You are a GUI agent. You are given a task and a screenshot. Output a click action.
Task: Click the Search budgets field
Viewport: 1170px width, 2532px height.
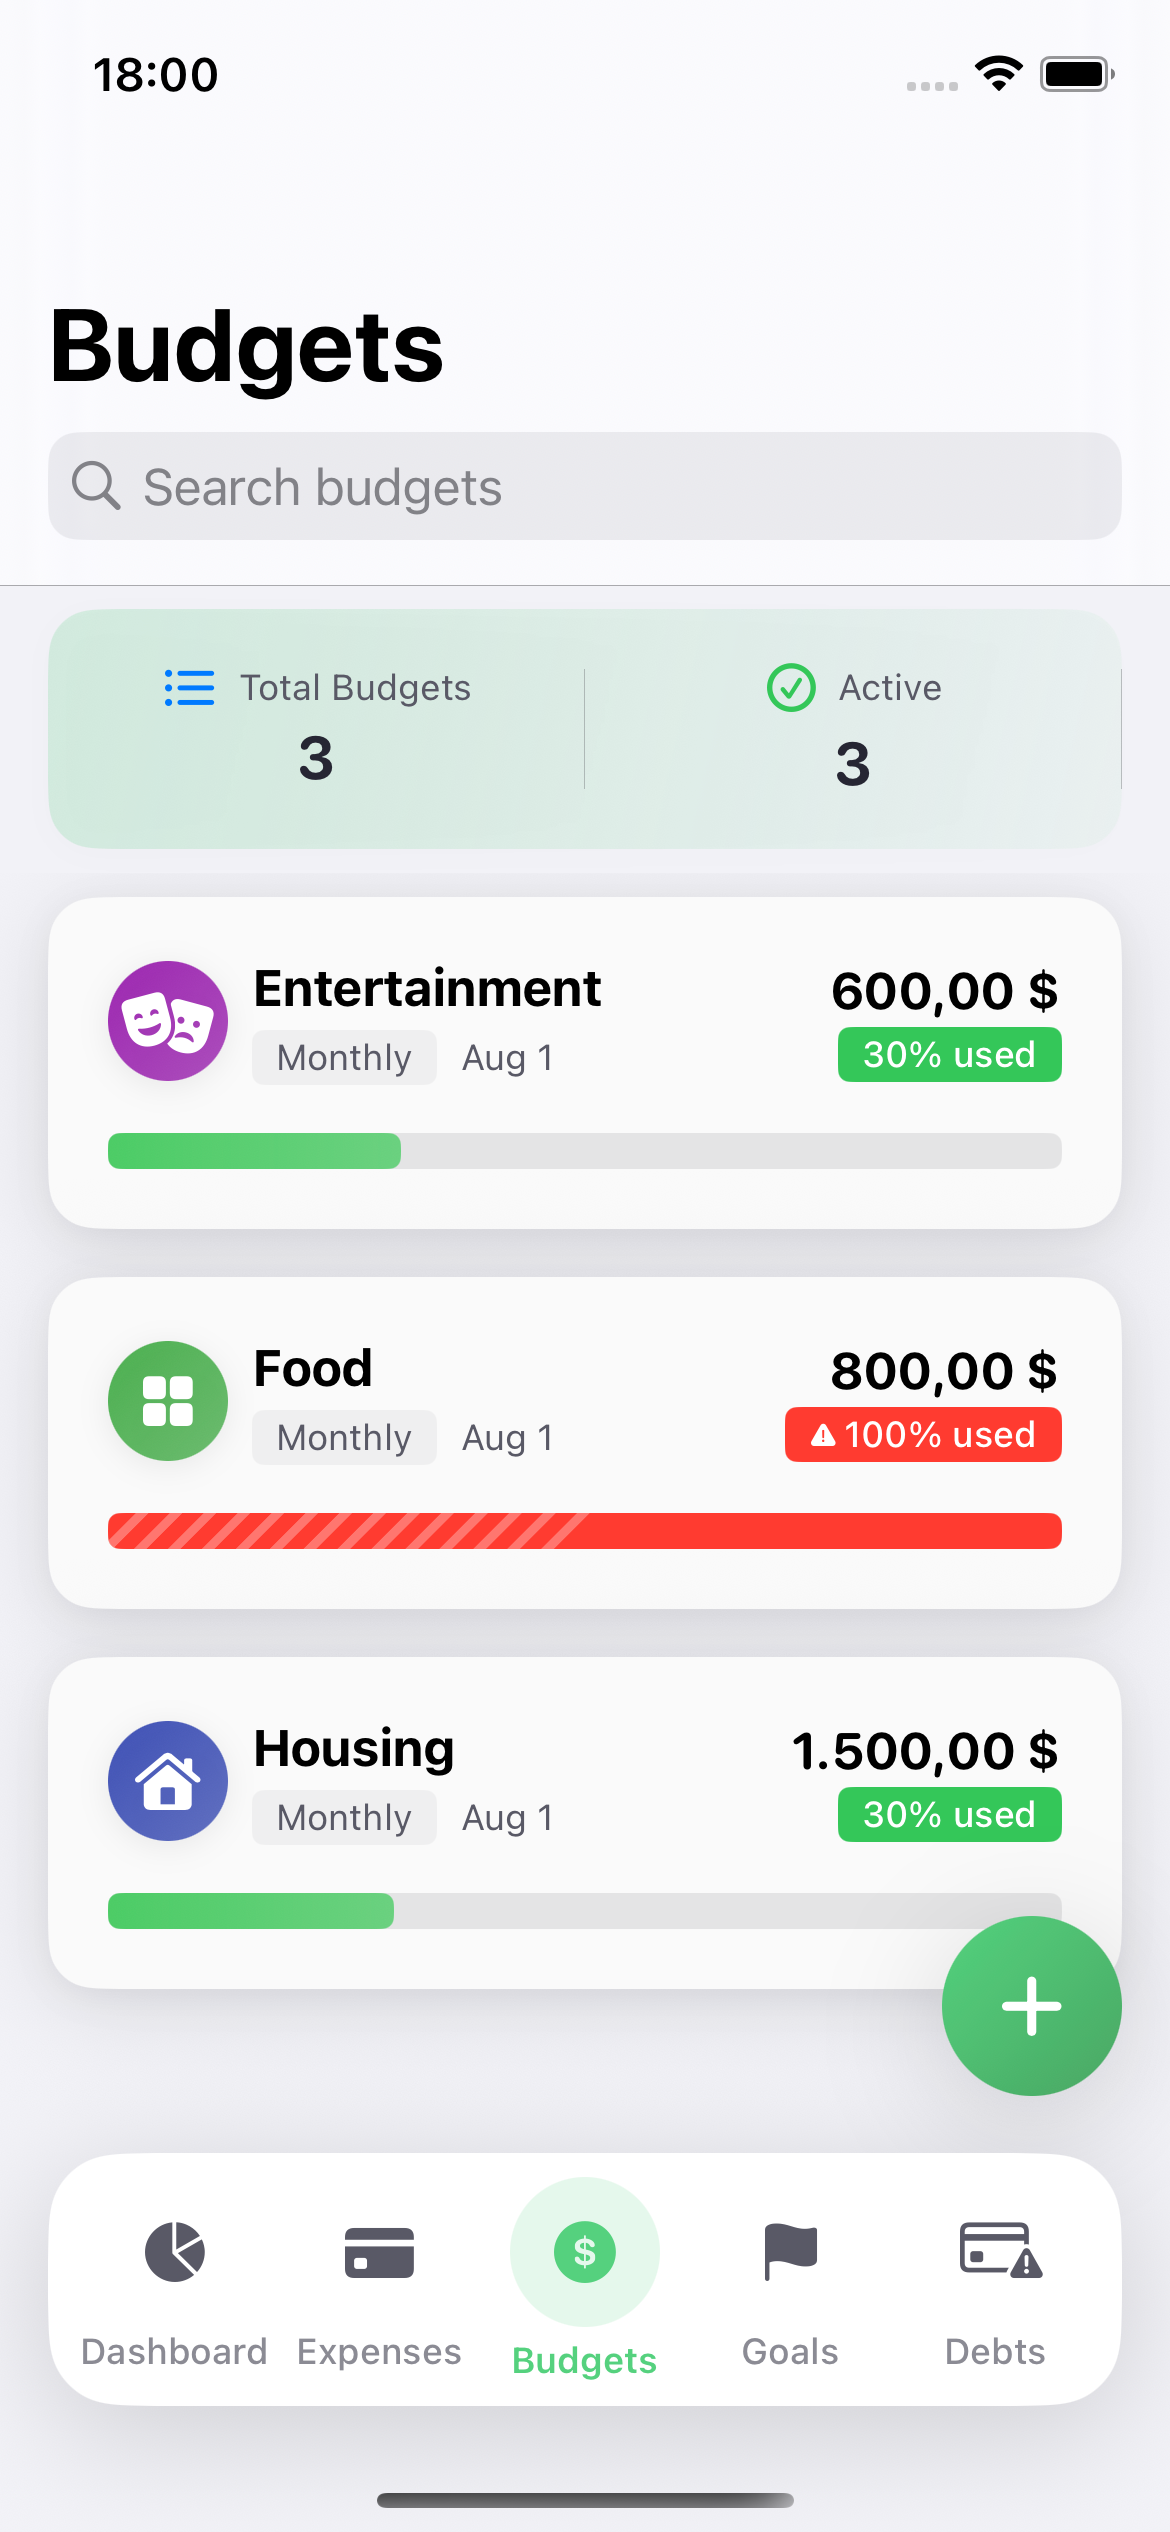600,487
